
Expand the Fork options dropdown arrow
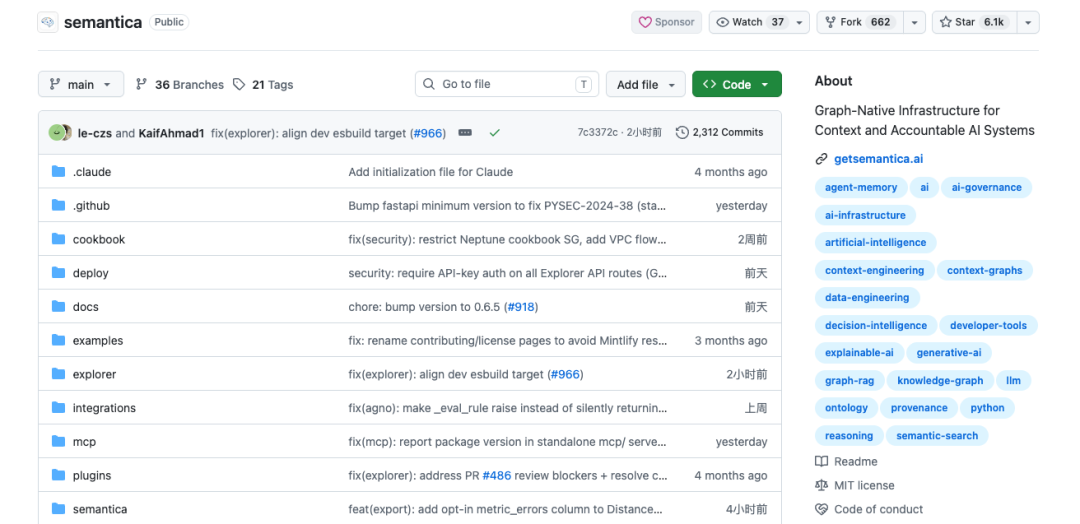[x=914, y=22]
